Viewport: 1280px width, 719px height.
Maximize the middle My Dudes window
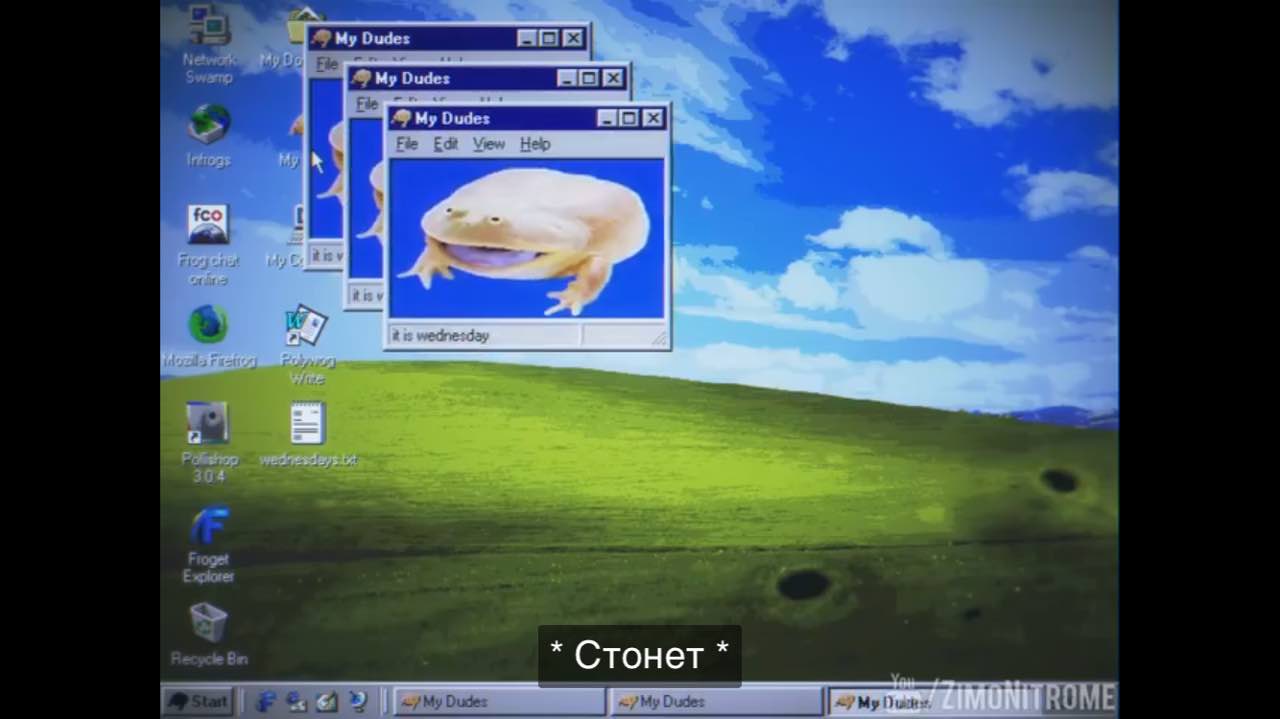(x=589, y=78)
